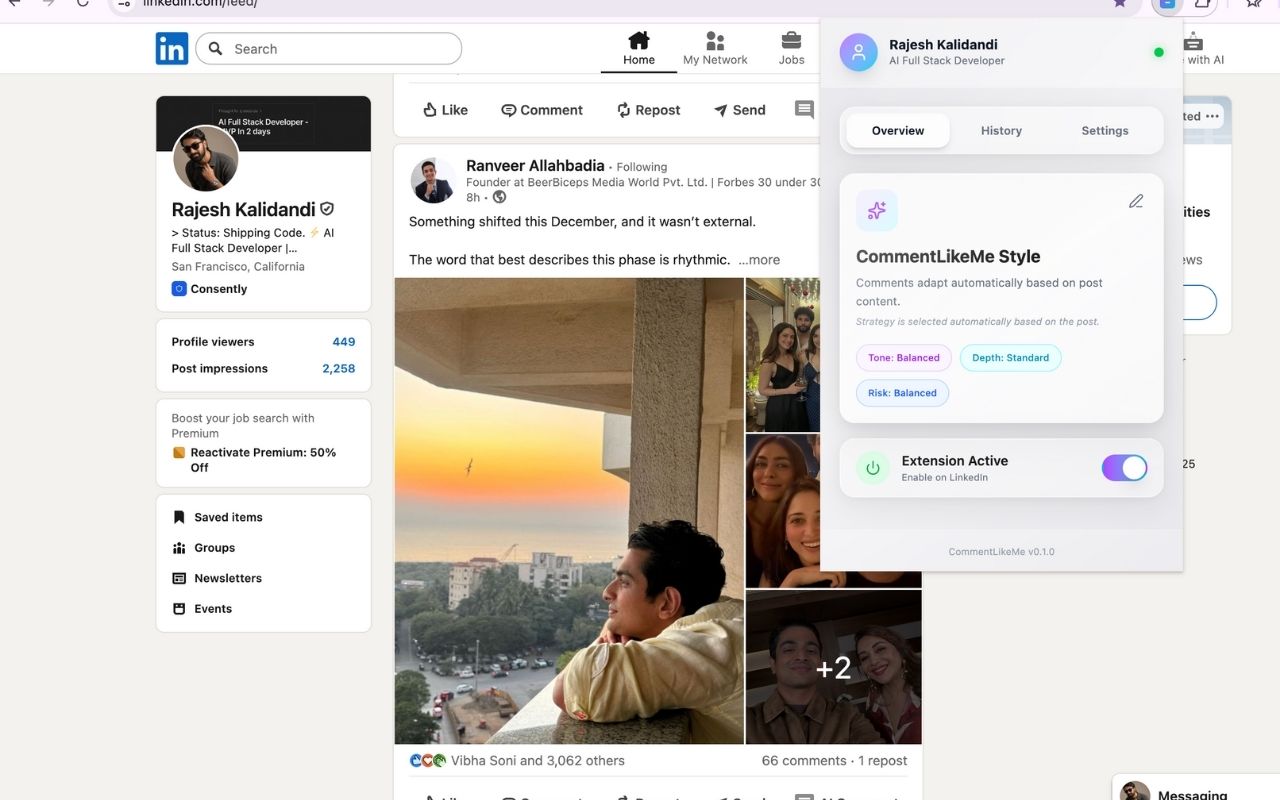
Task: Open the Jobs briefcase icon
Action: 791,41
